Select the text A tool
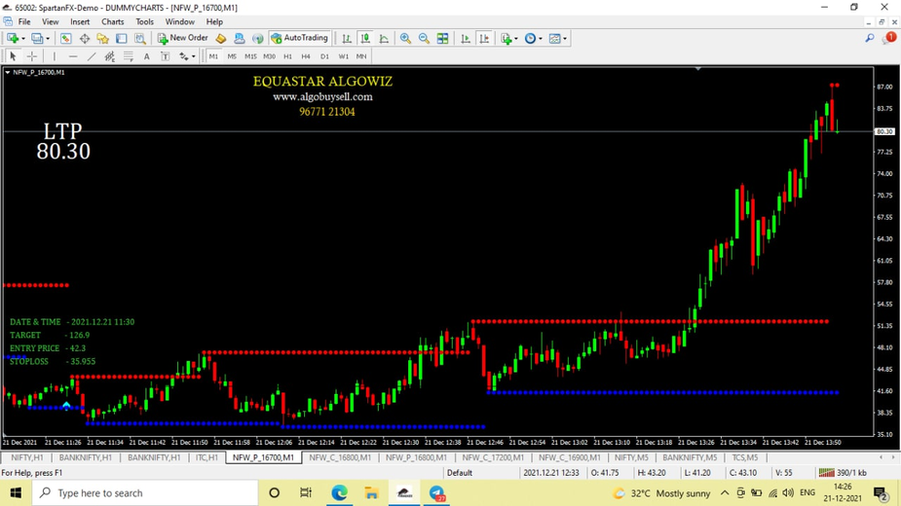The image size is (901, 506). pyautogui.click(x=147, y=56)
